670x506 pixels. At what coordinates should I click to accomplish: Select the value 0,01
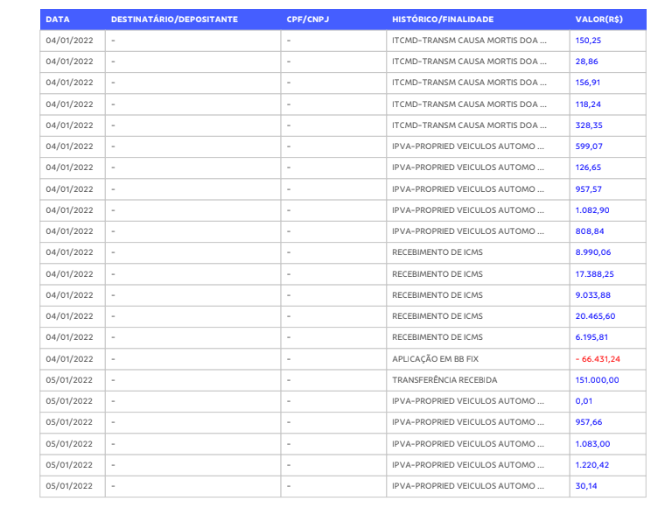point(584,401)
